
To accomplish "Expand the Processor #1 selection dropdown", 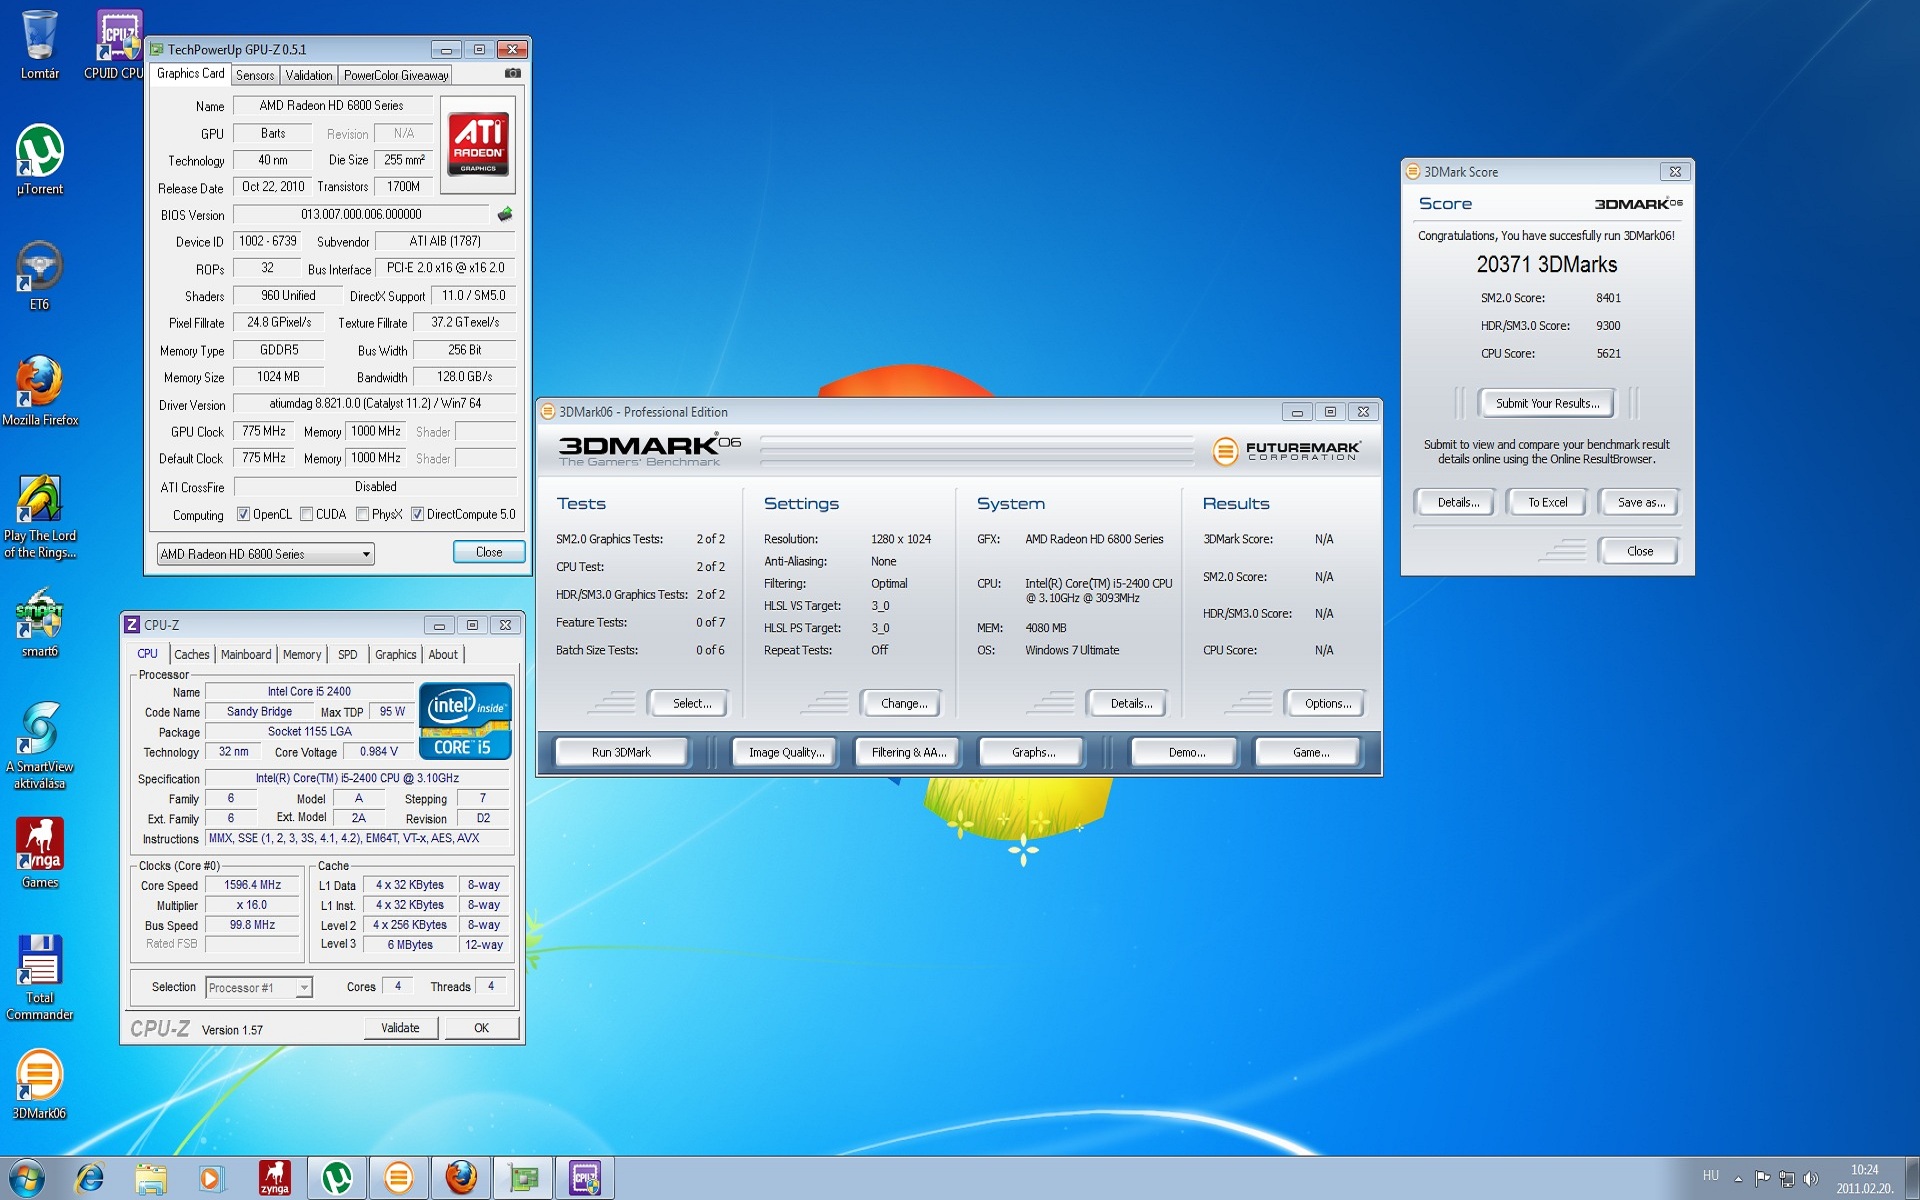I will click(x=259, y=988).
